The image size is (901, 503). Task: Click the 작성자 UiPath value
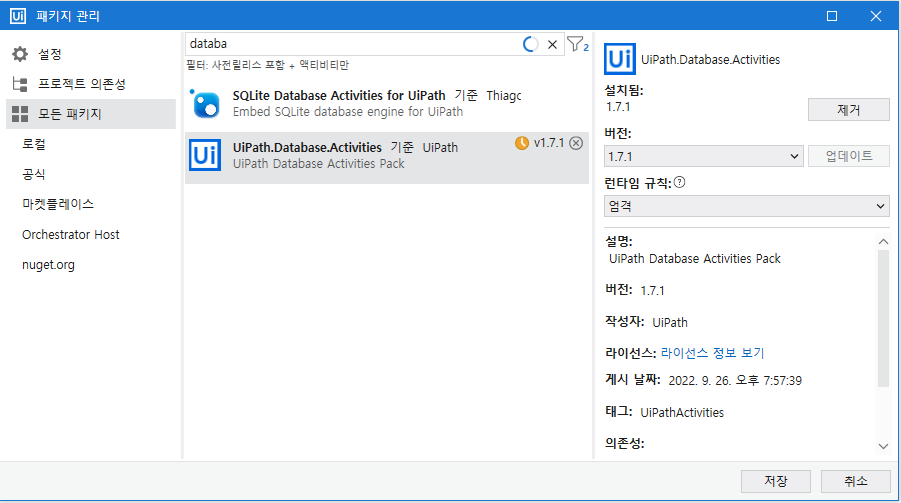click(669, 322)
